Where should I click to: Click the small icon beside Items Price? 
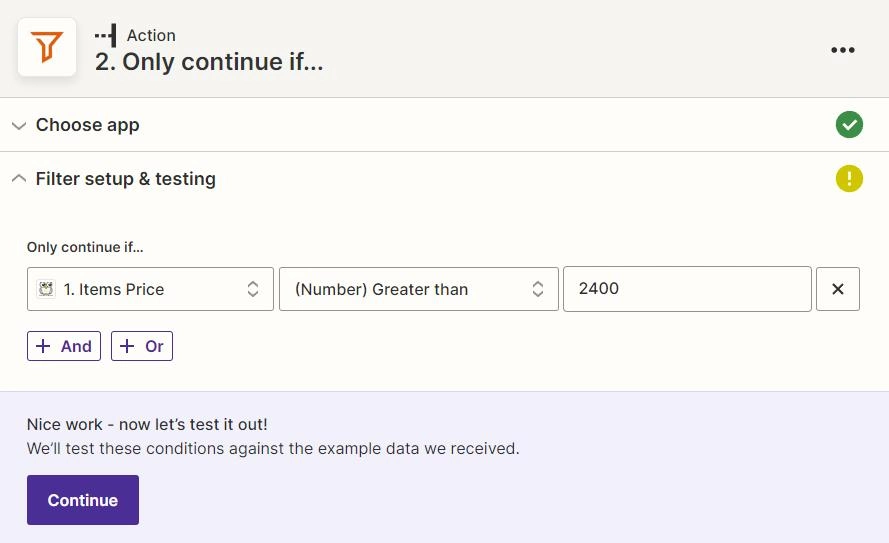coord(46,289)
